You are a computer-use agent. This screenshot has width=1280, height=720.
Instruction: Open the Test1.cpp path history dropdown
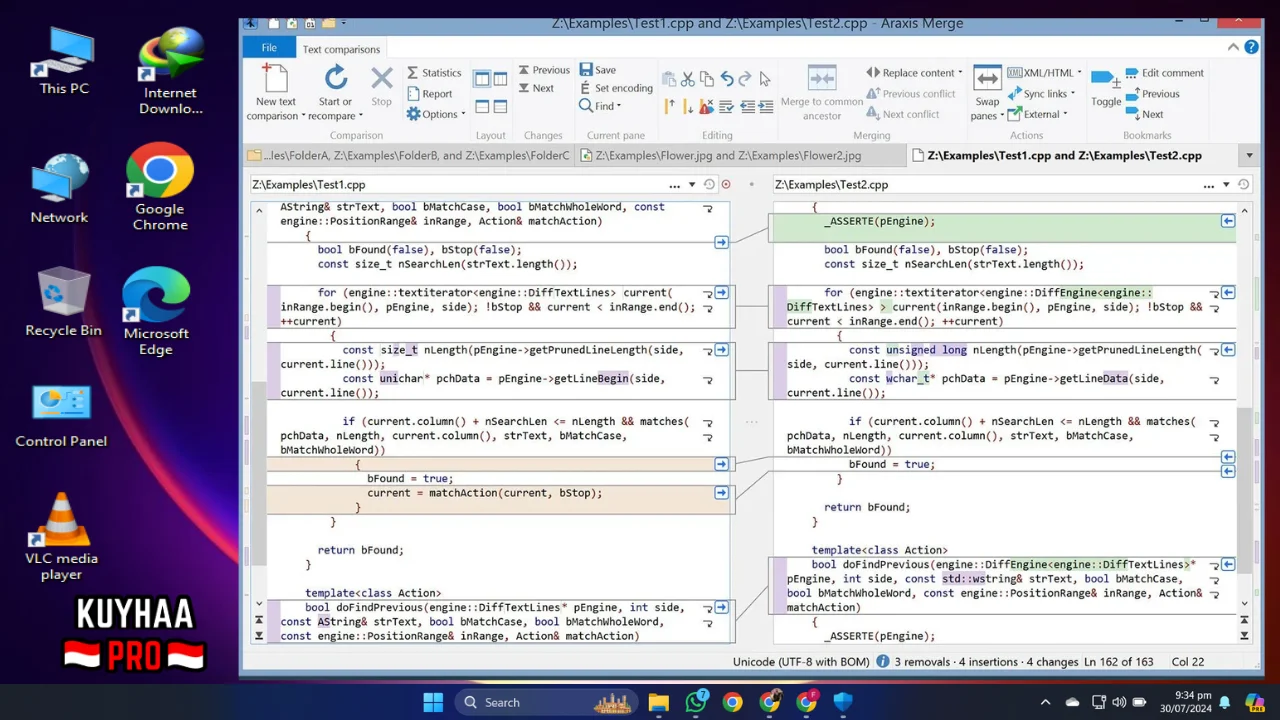click(692, 185)
